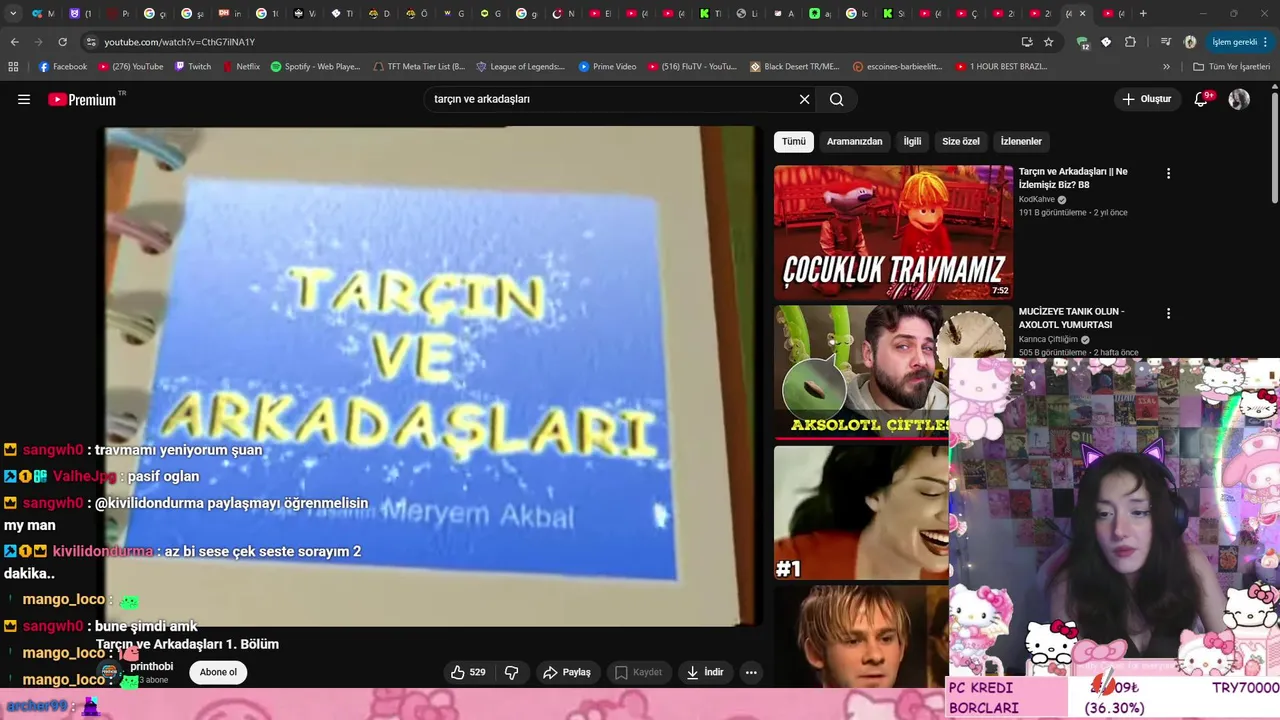Open the YouTube hamburger guide menu
Screen dimensions: 1280x720
click(x=24, y=99)
